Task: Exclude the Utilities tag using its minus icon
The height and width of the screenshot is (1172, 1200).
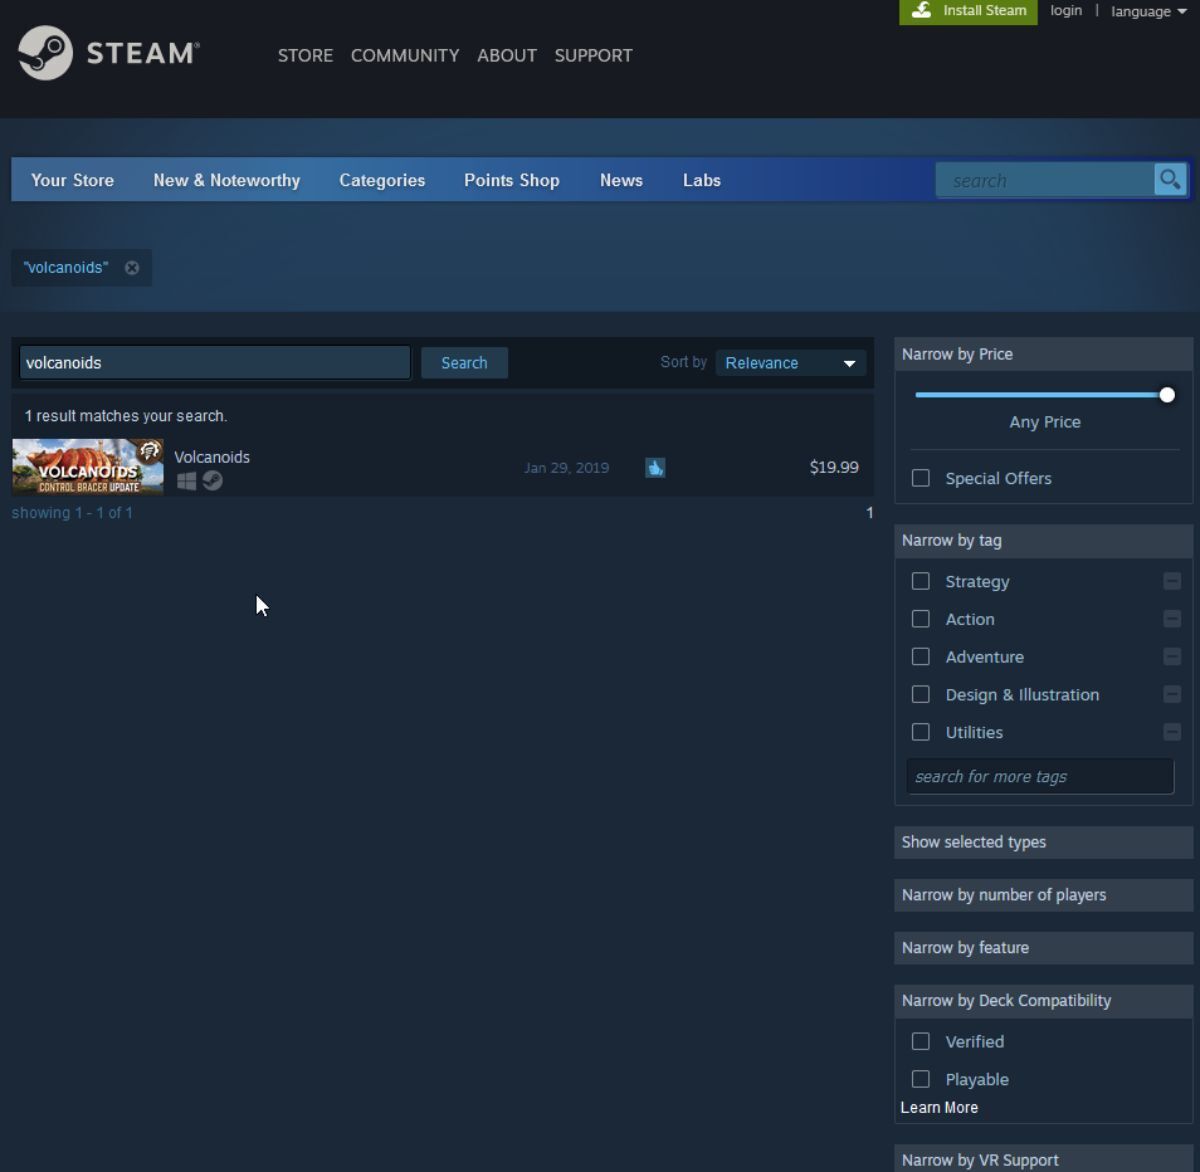Action: tap(1172, 733)
